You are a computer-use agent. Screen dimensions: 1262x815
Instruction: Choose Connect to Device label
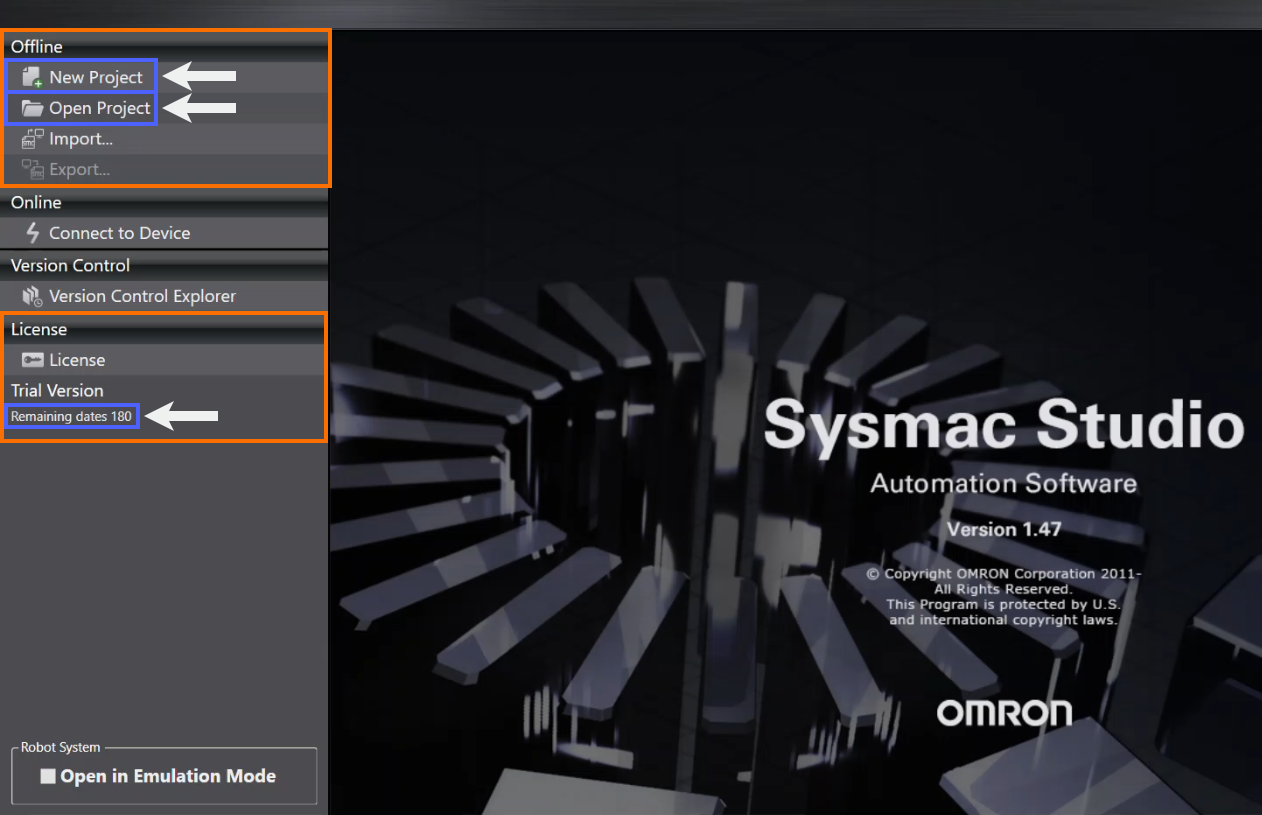(120, 233)
